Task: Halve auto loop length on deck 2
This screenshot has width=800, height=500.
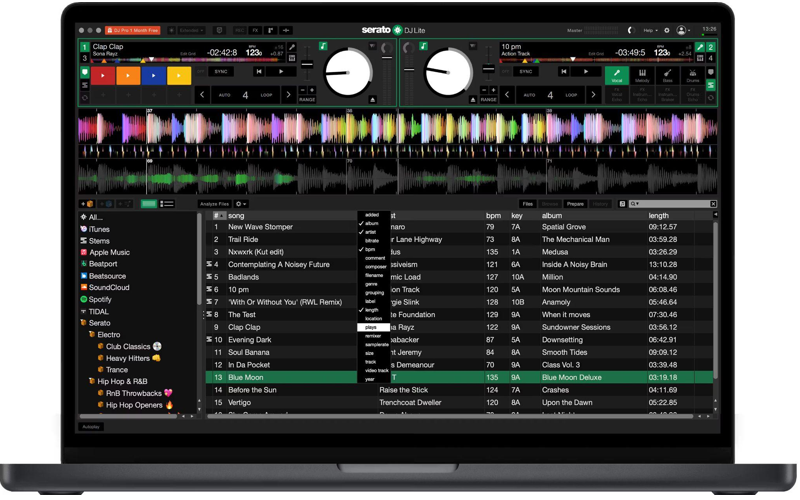Action: click(x=507, y=95)
